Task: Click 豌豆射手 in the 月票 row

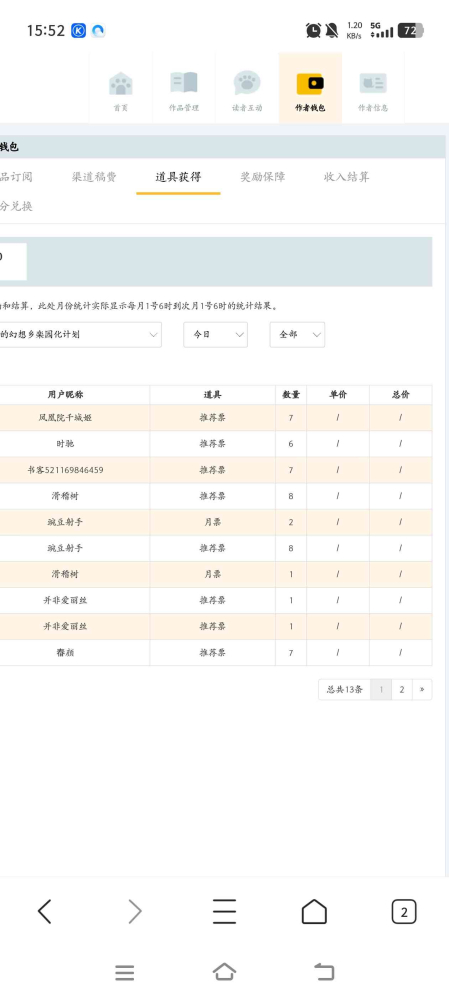Action: pyautogui.click(x=65, y=522)
